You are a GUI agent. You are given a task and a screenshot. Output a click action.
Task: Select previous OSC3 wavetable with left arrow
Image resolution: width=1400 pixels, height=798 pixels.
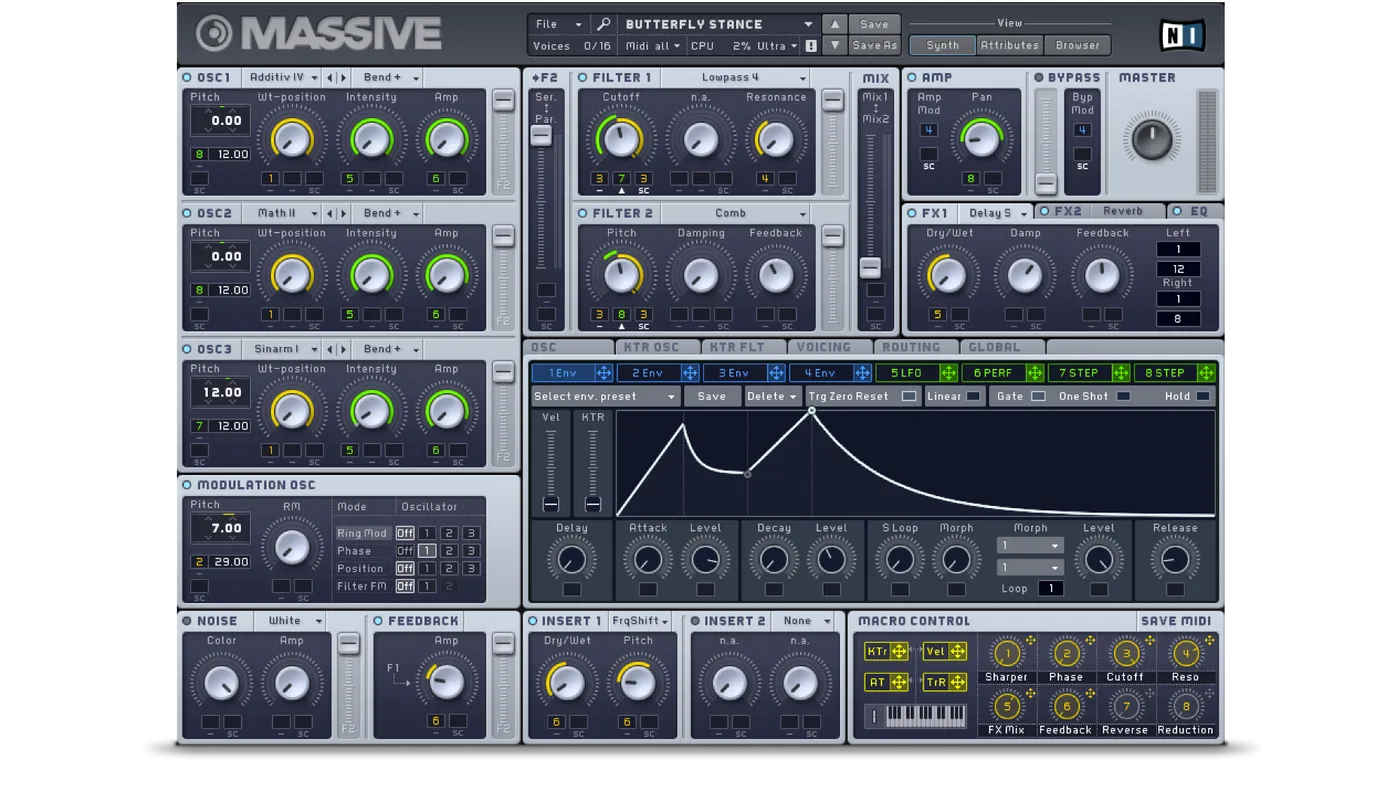[331, 349]
